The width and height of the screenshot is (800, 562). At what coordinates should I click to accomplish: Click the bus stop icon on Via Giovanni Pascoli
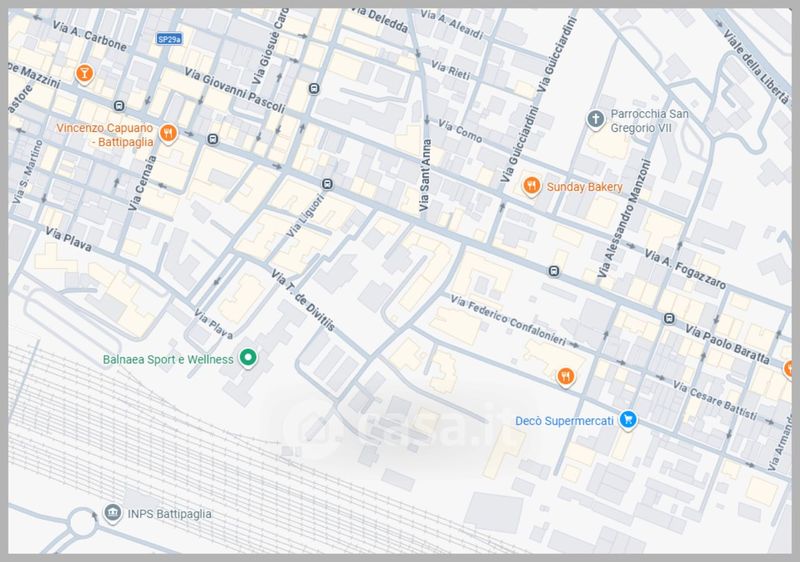(314, 88)
